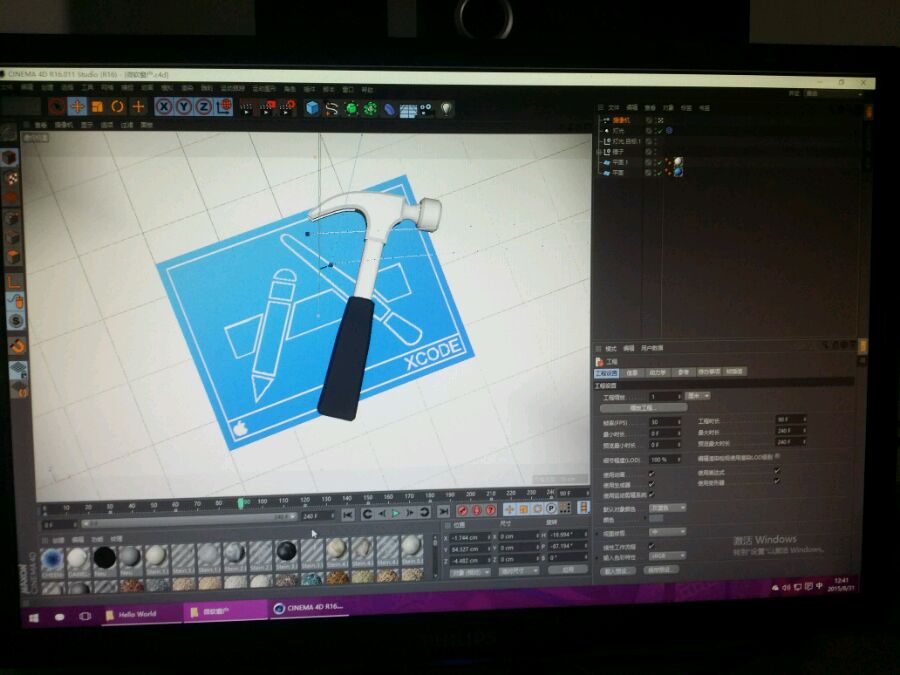Open the spline pen tools
The image size is (900, 675).
pos(332,108)
